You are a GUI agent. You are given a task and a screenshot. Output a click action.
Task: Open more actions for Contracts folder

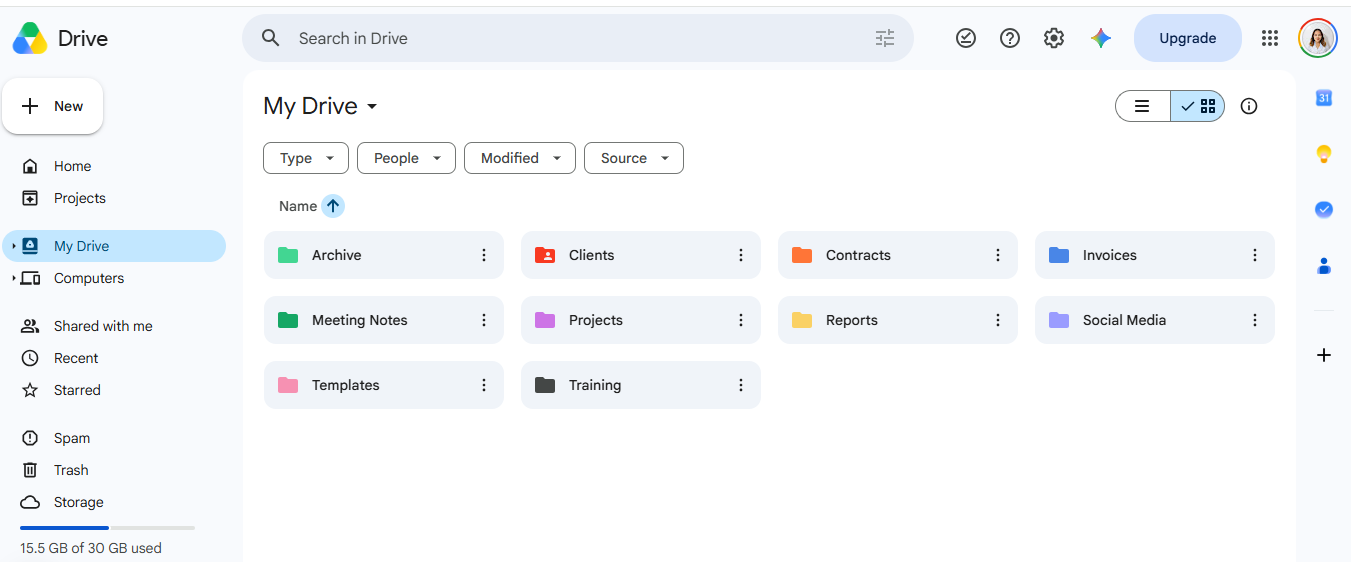998,255
